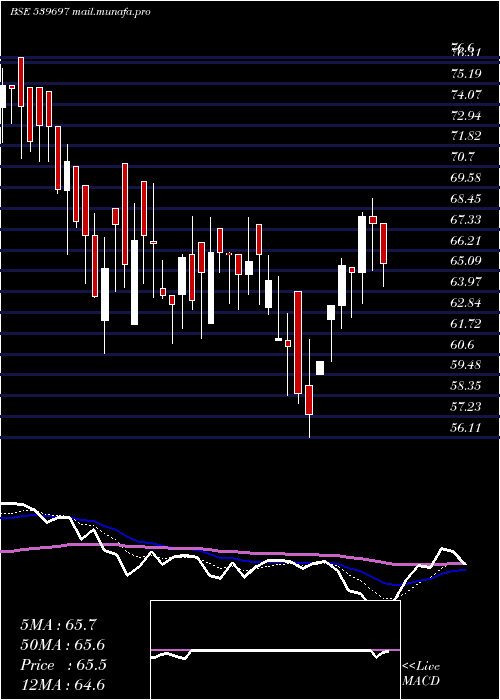Click the 72.94 price axis label
This screenshot has width=500, height=700.
(x=467, y=116)
